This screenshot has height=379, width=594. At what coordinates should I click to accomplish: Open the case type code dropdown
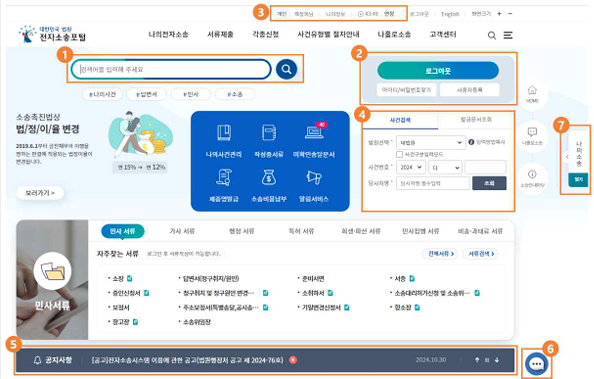[x=445, y=167]
